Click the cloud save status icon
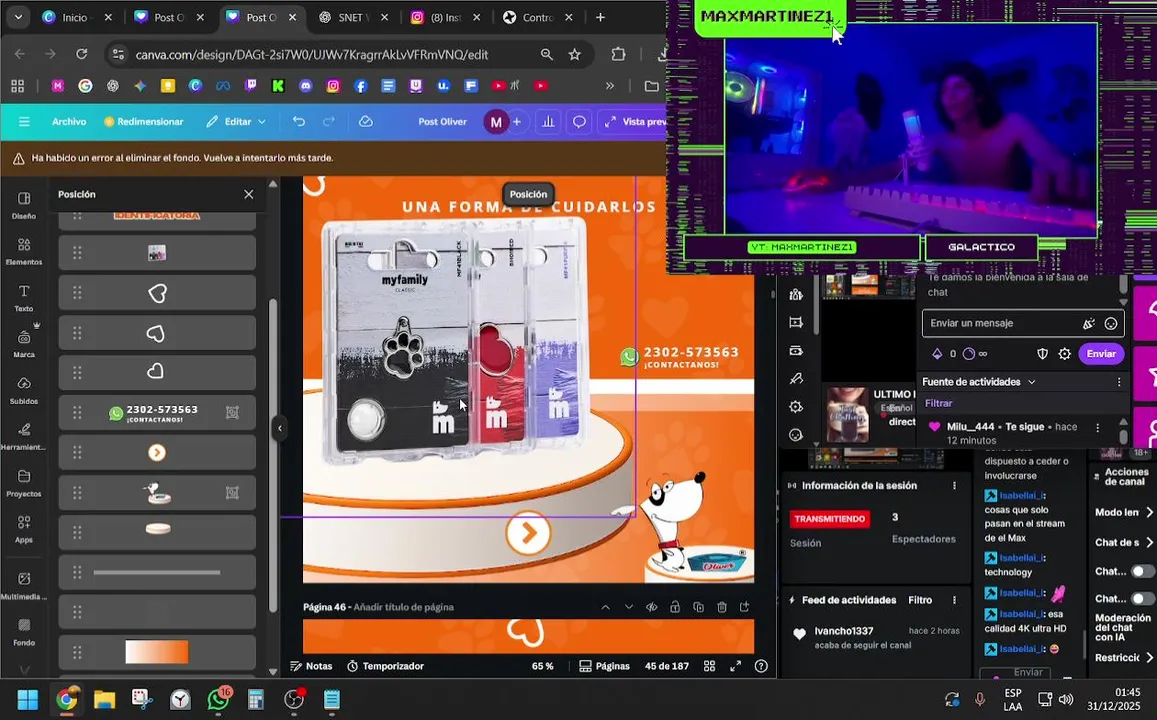 click(366, 122)
